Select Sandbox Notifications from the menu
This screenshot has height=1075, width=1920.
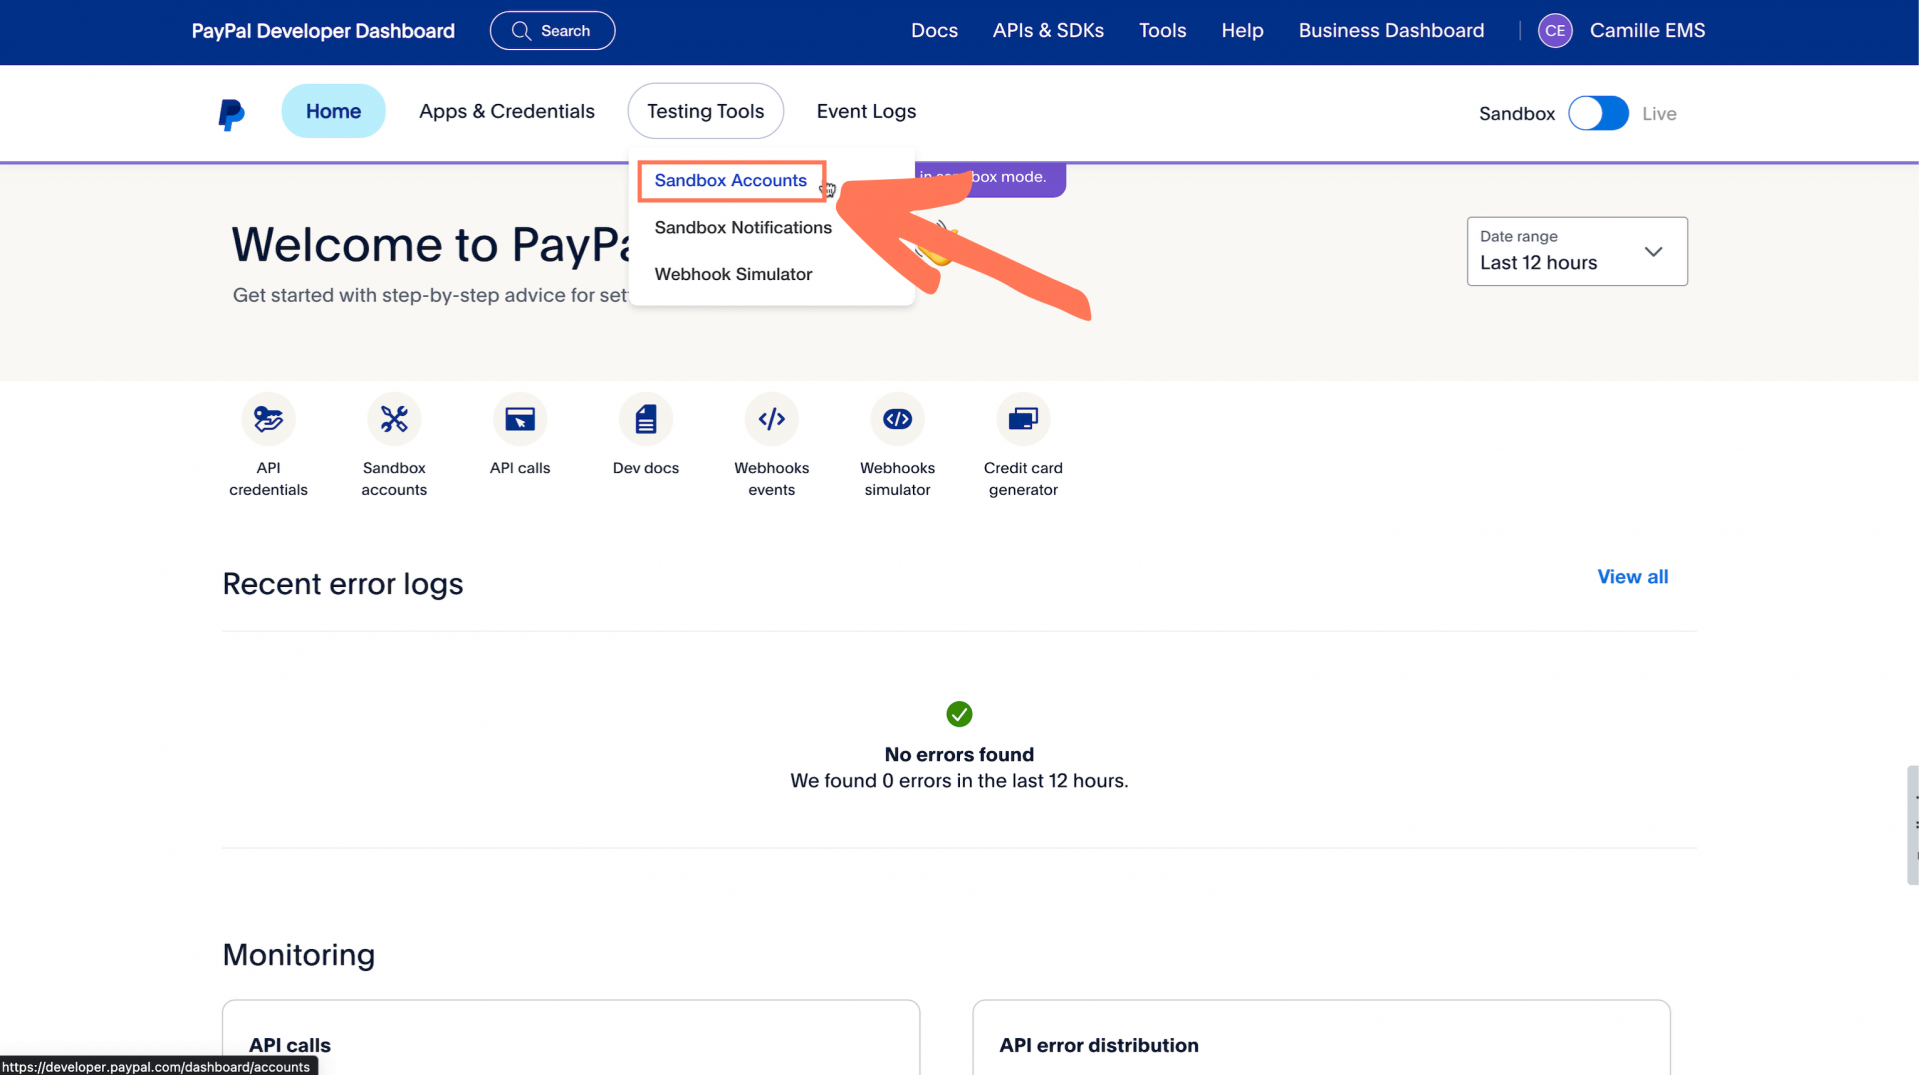pyautogui.click(x=743, y=228)
